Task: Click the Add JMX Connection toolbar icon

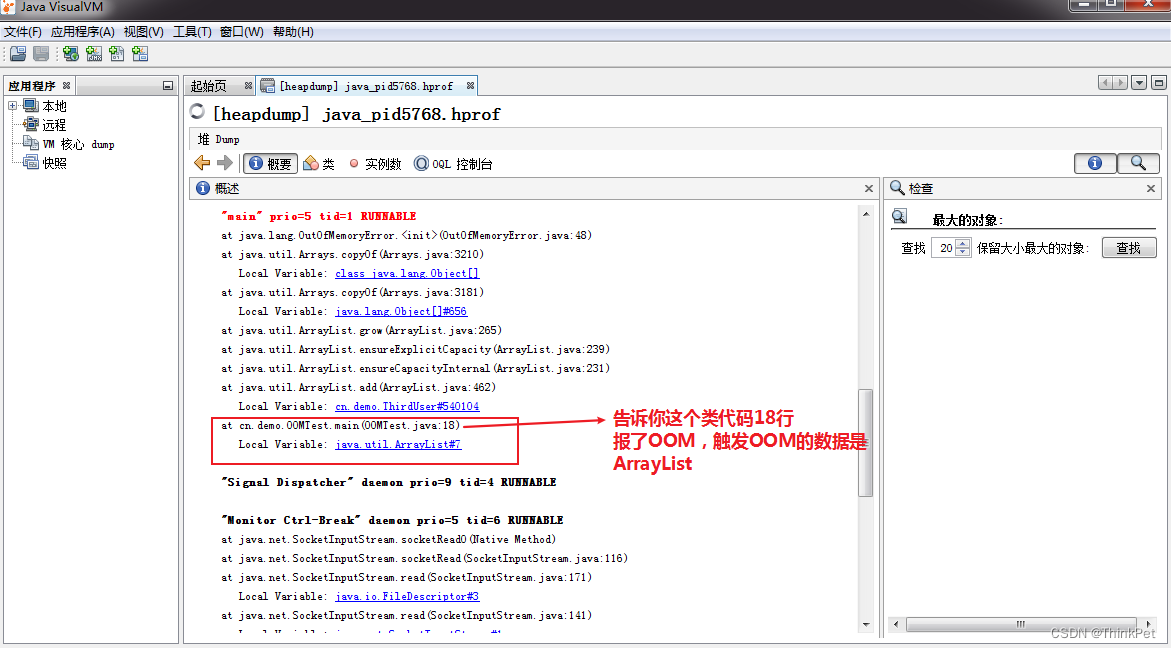Action: point(94,53)
